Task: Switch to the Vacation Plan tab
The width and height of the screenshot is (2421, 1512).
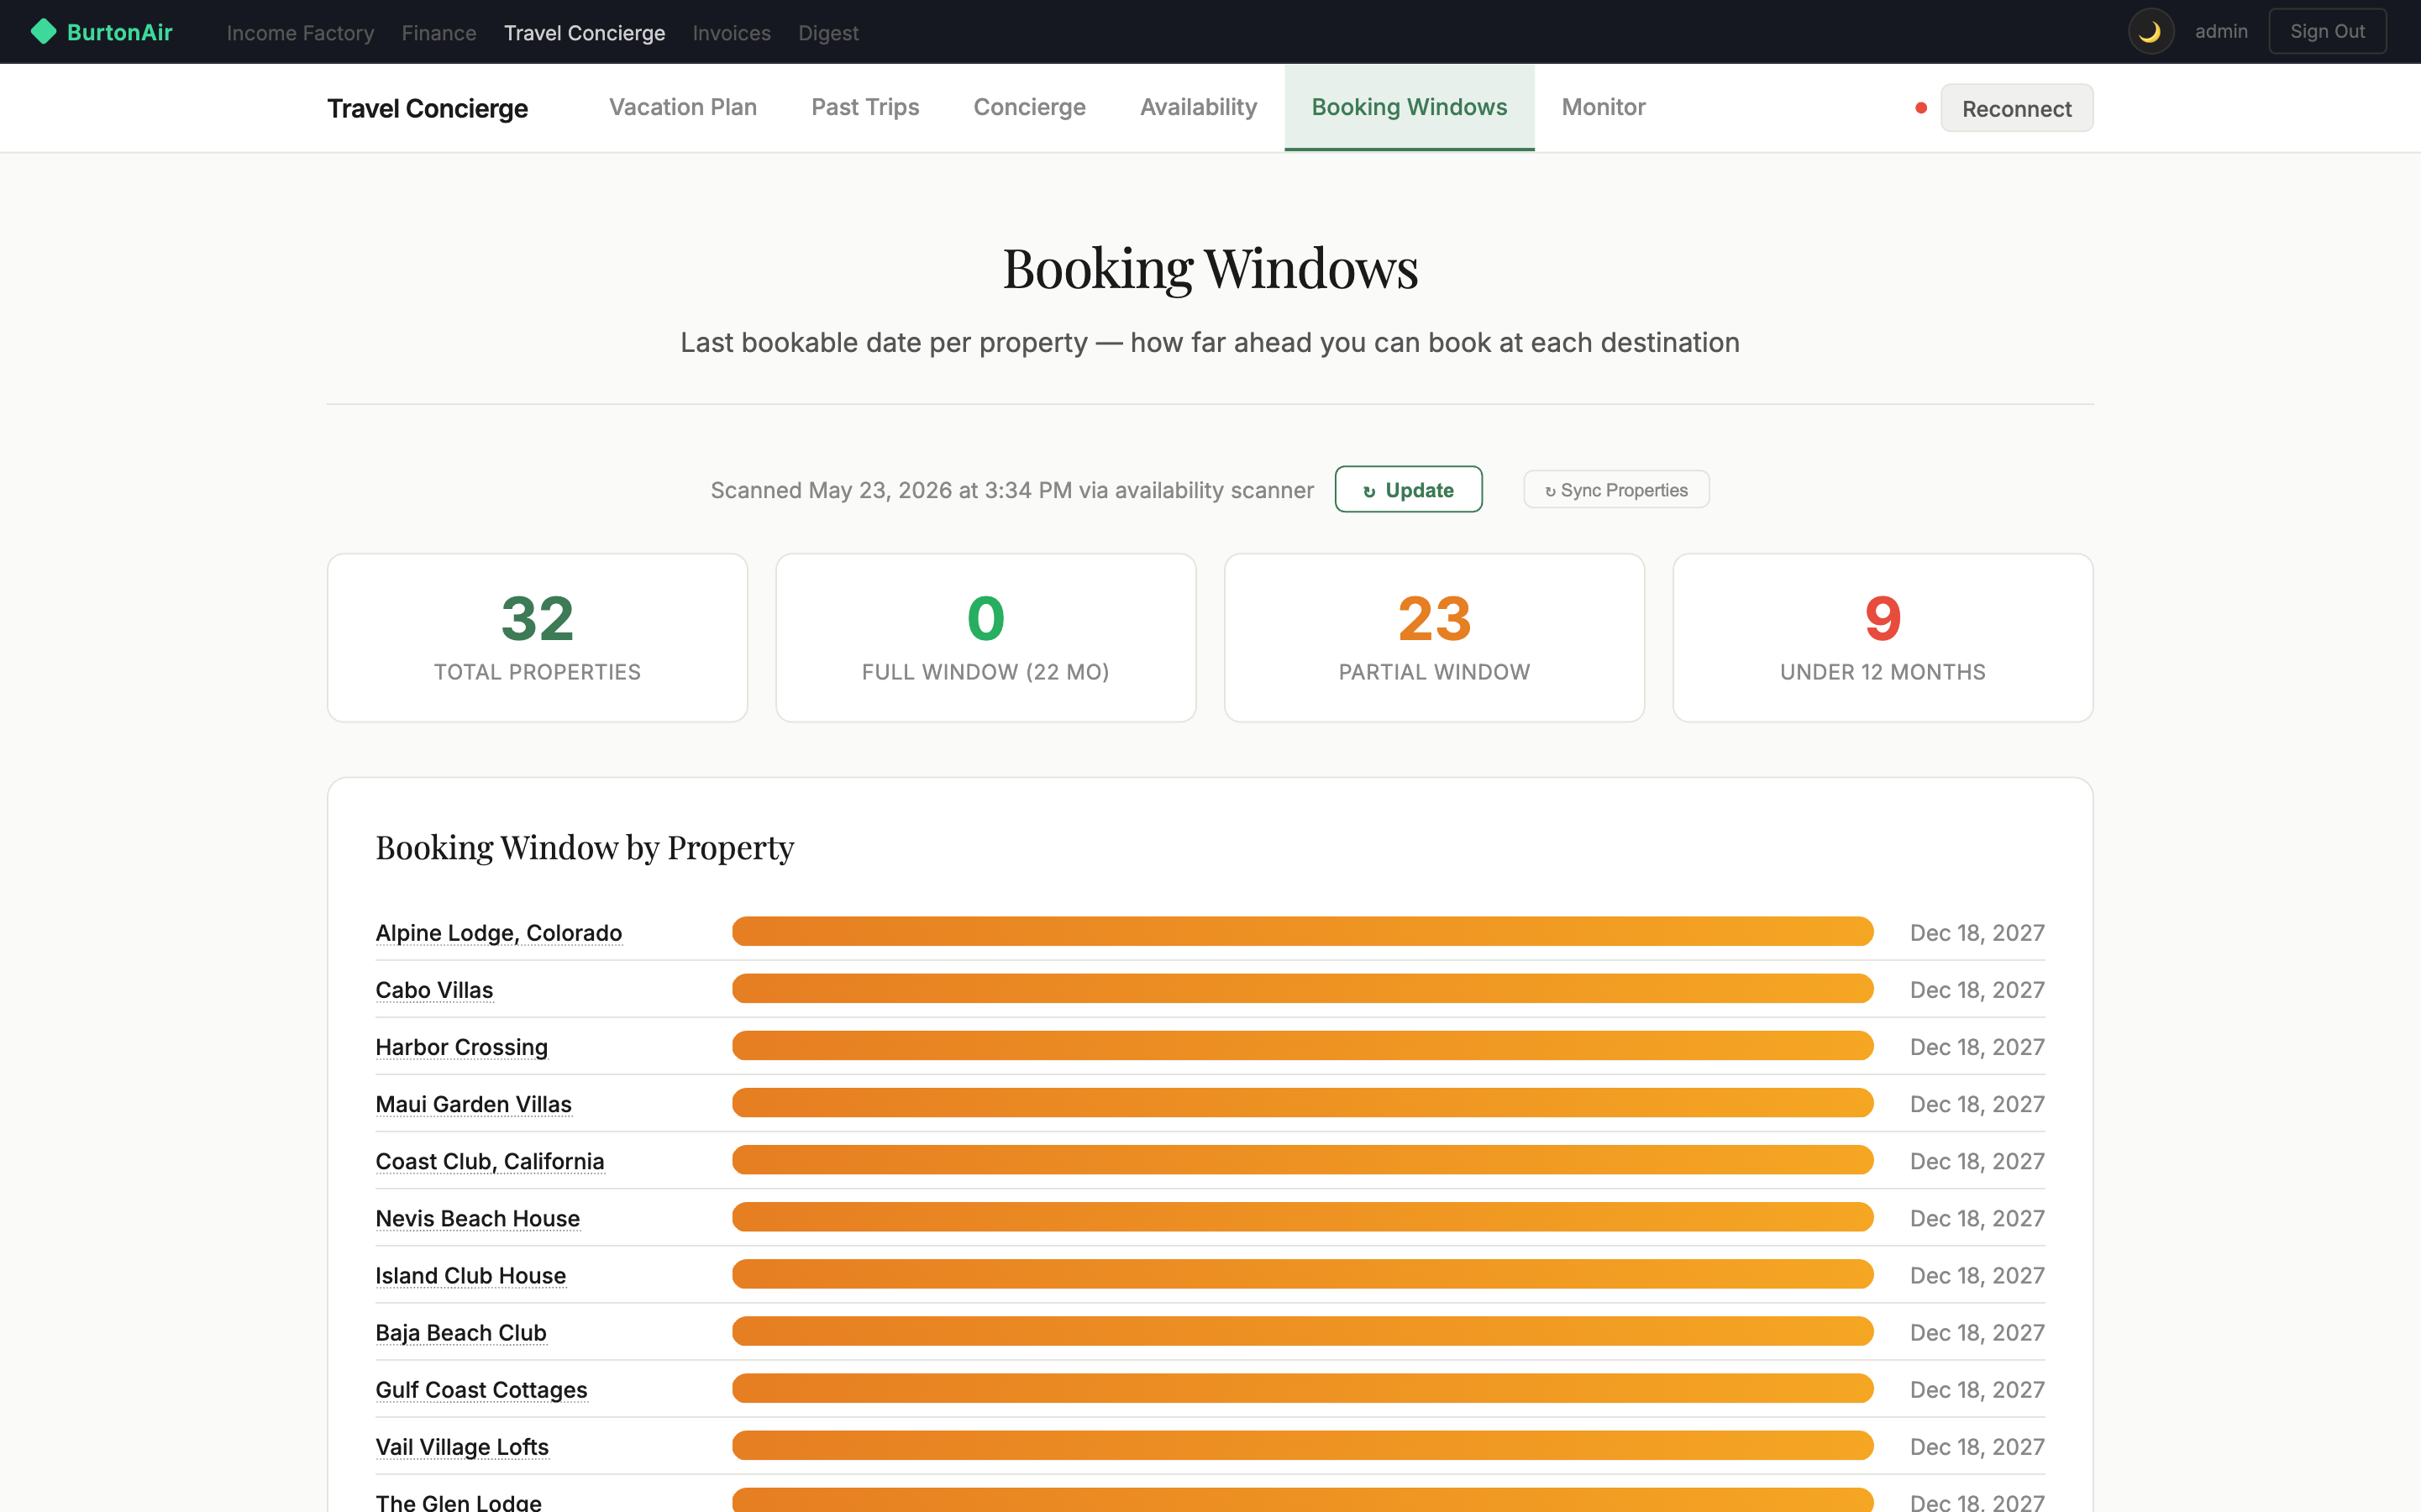Action: [683, 107]
